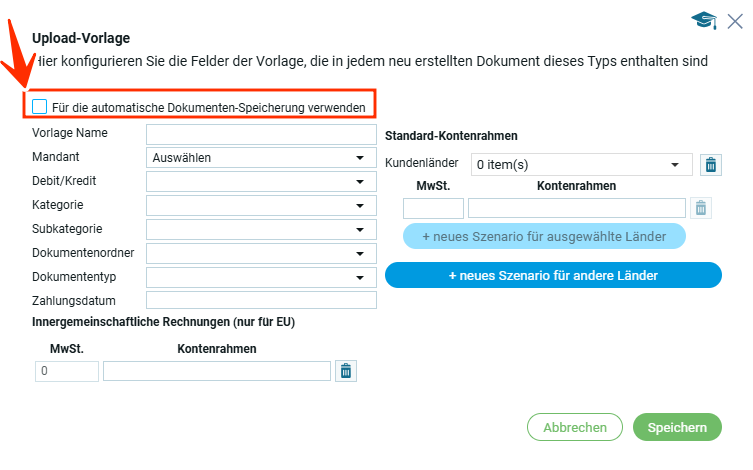Screen dimensions: 753x470
Task: Open the graduation cap tutorial icon
Action: tap(704, 20)
